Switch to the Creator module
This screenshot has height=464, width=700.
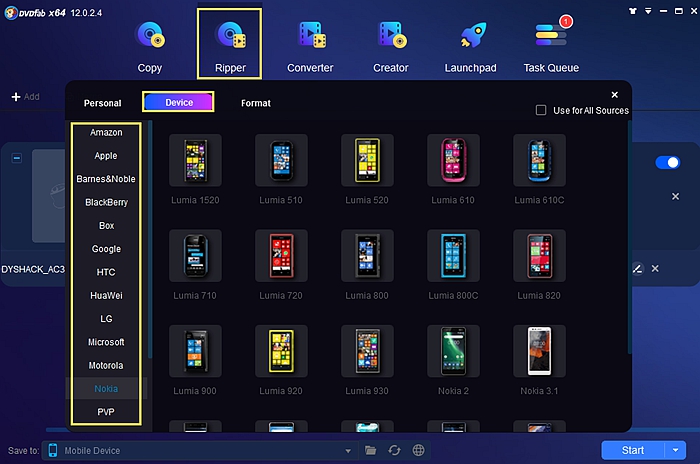pos(390,38)
